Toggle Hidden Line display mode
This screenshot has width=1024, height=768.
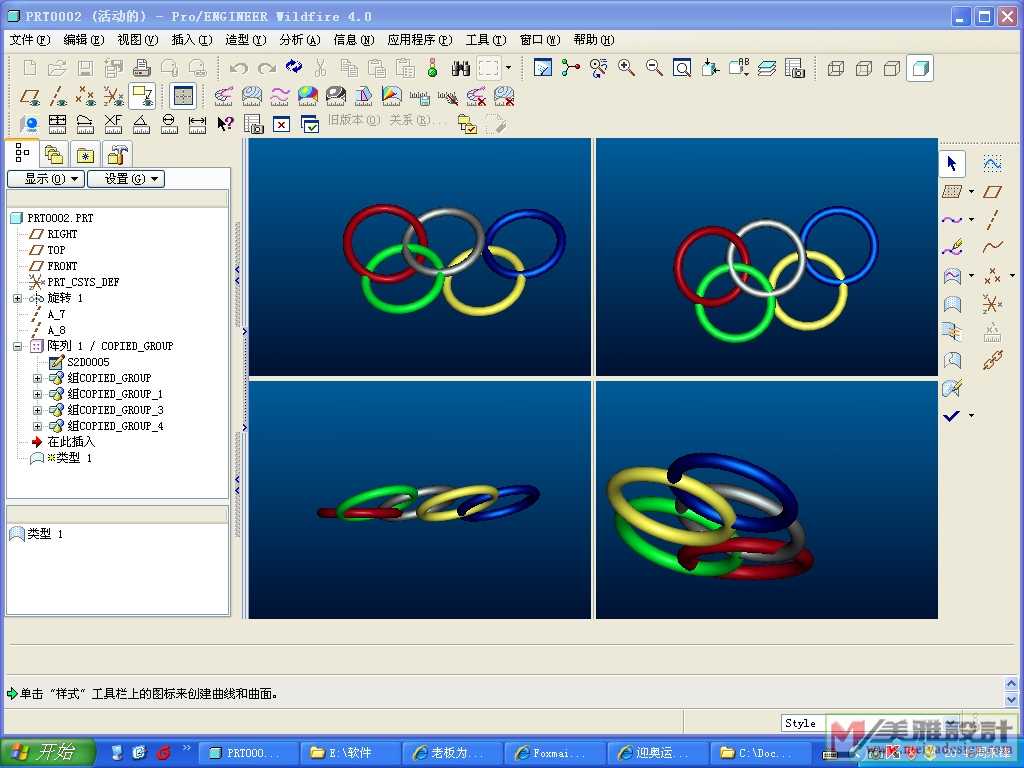[864, 68]
